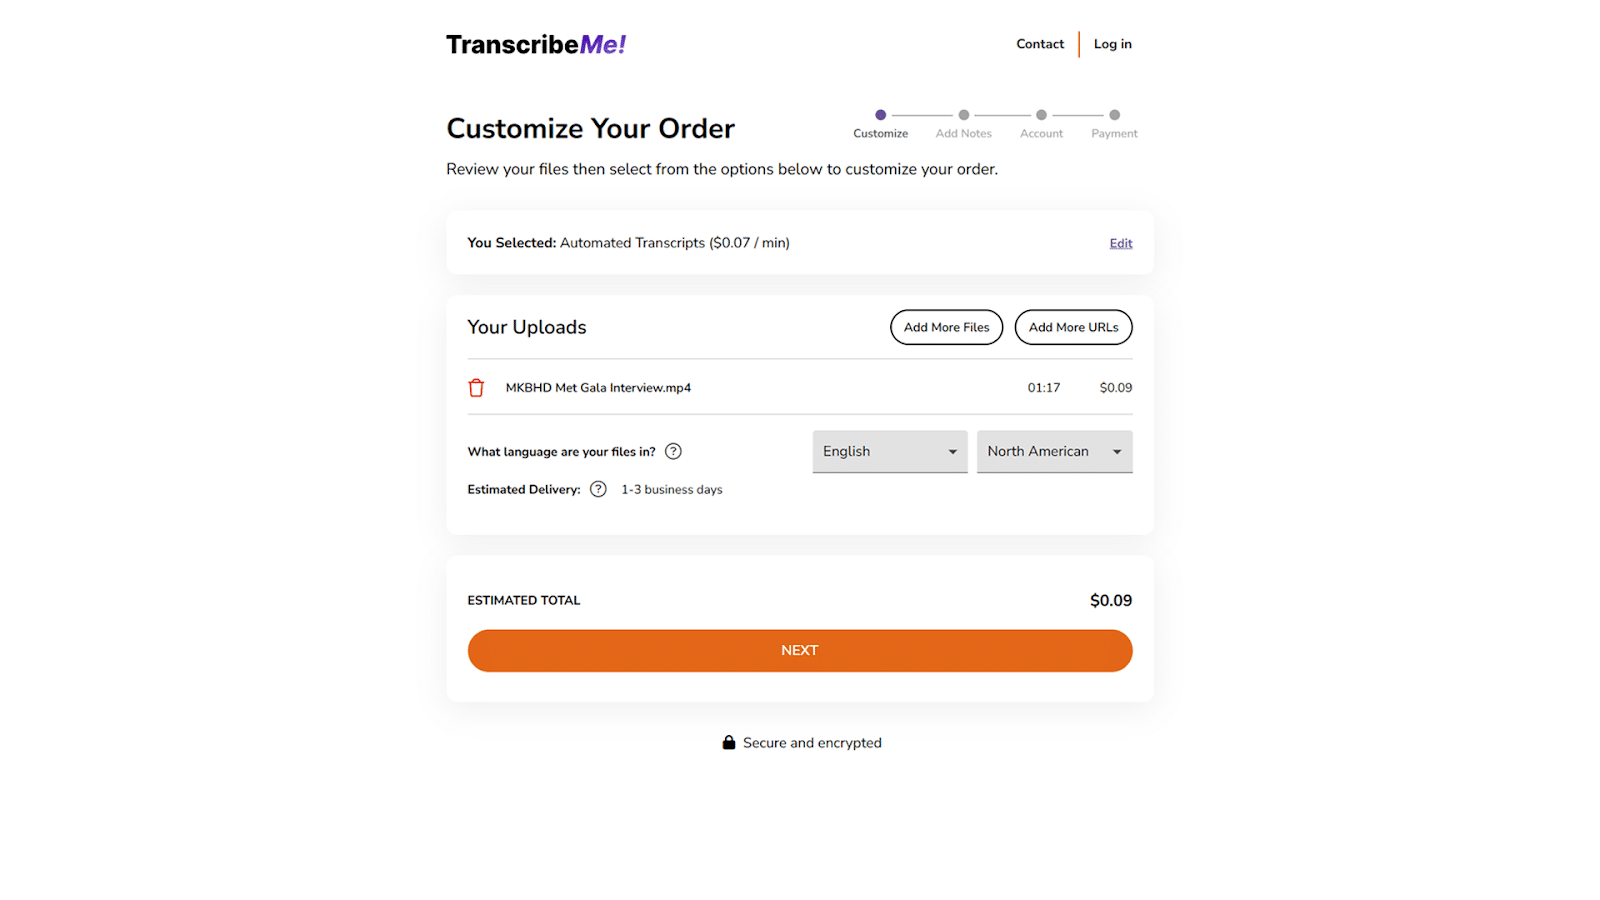Go to the Add Notes step
The width and height of the screenshot is (1600, 900).
point(964,116)
